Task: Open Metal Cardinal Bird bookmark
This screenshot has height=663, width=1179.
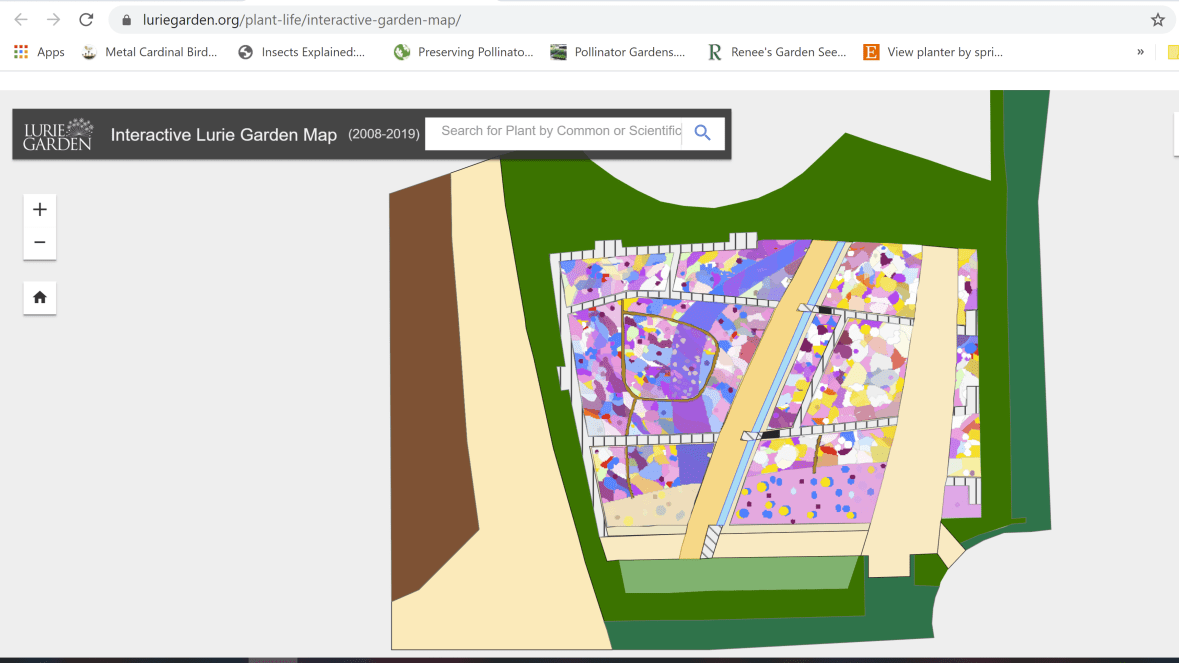Action: pos(150,52)
